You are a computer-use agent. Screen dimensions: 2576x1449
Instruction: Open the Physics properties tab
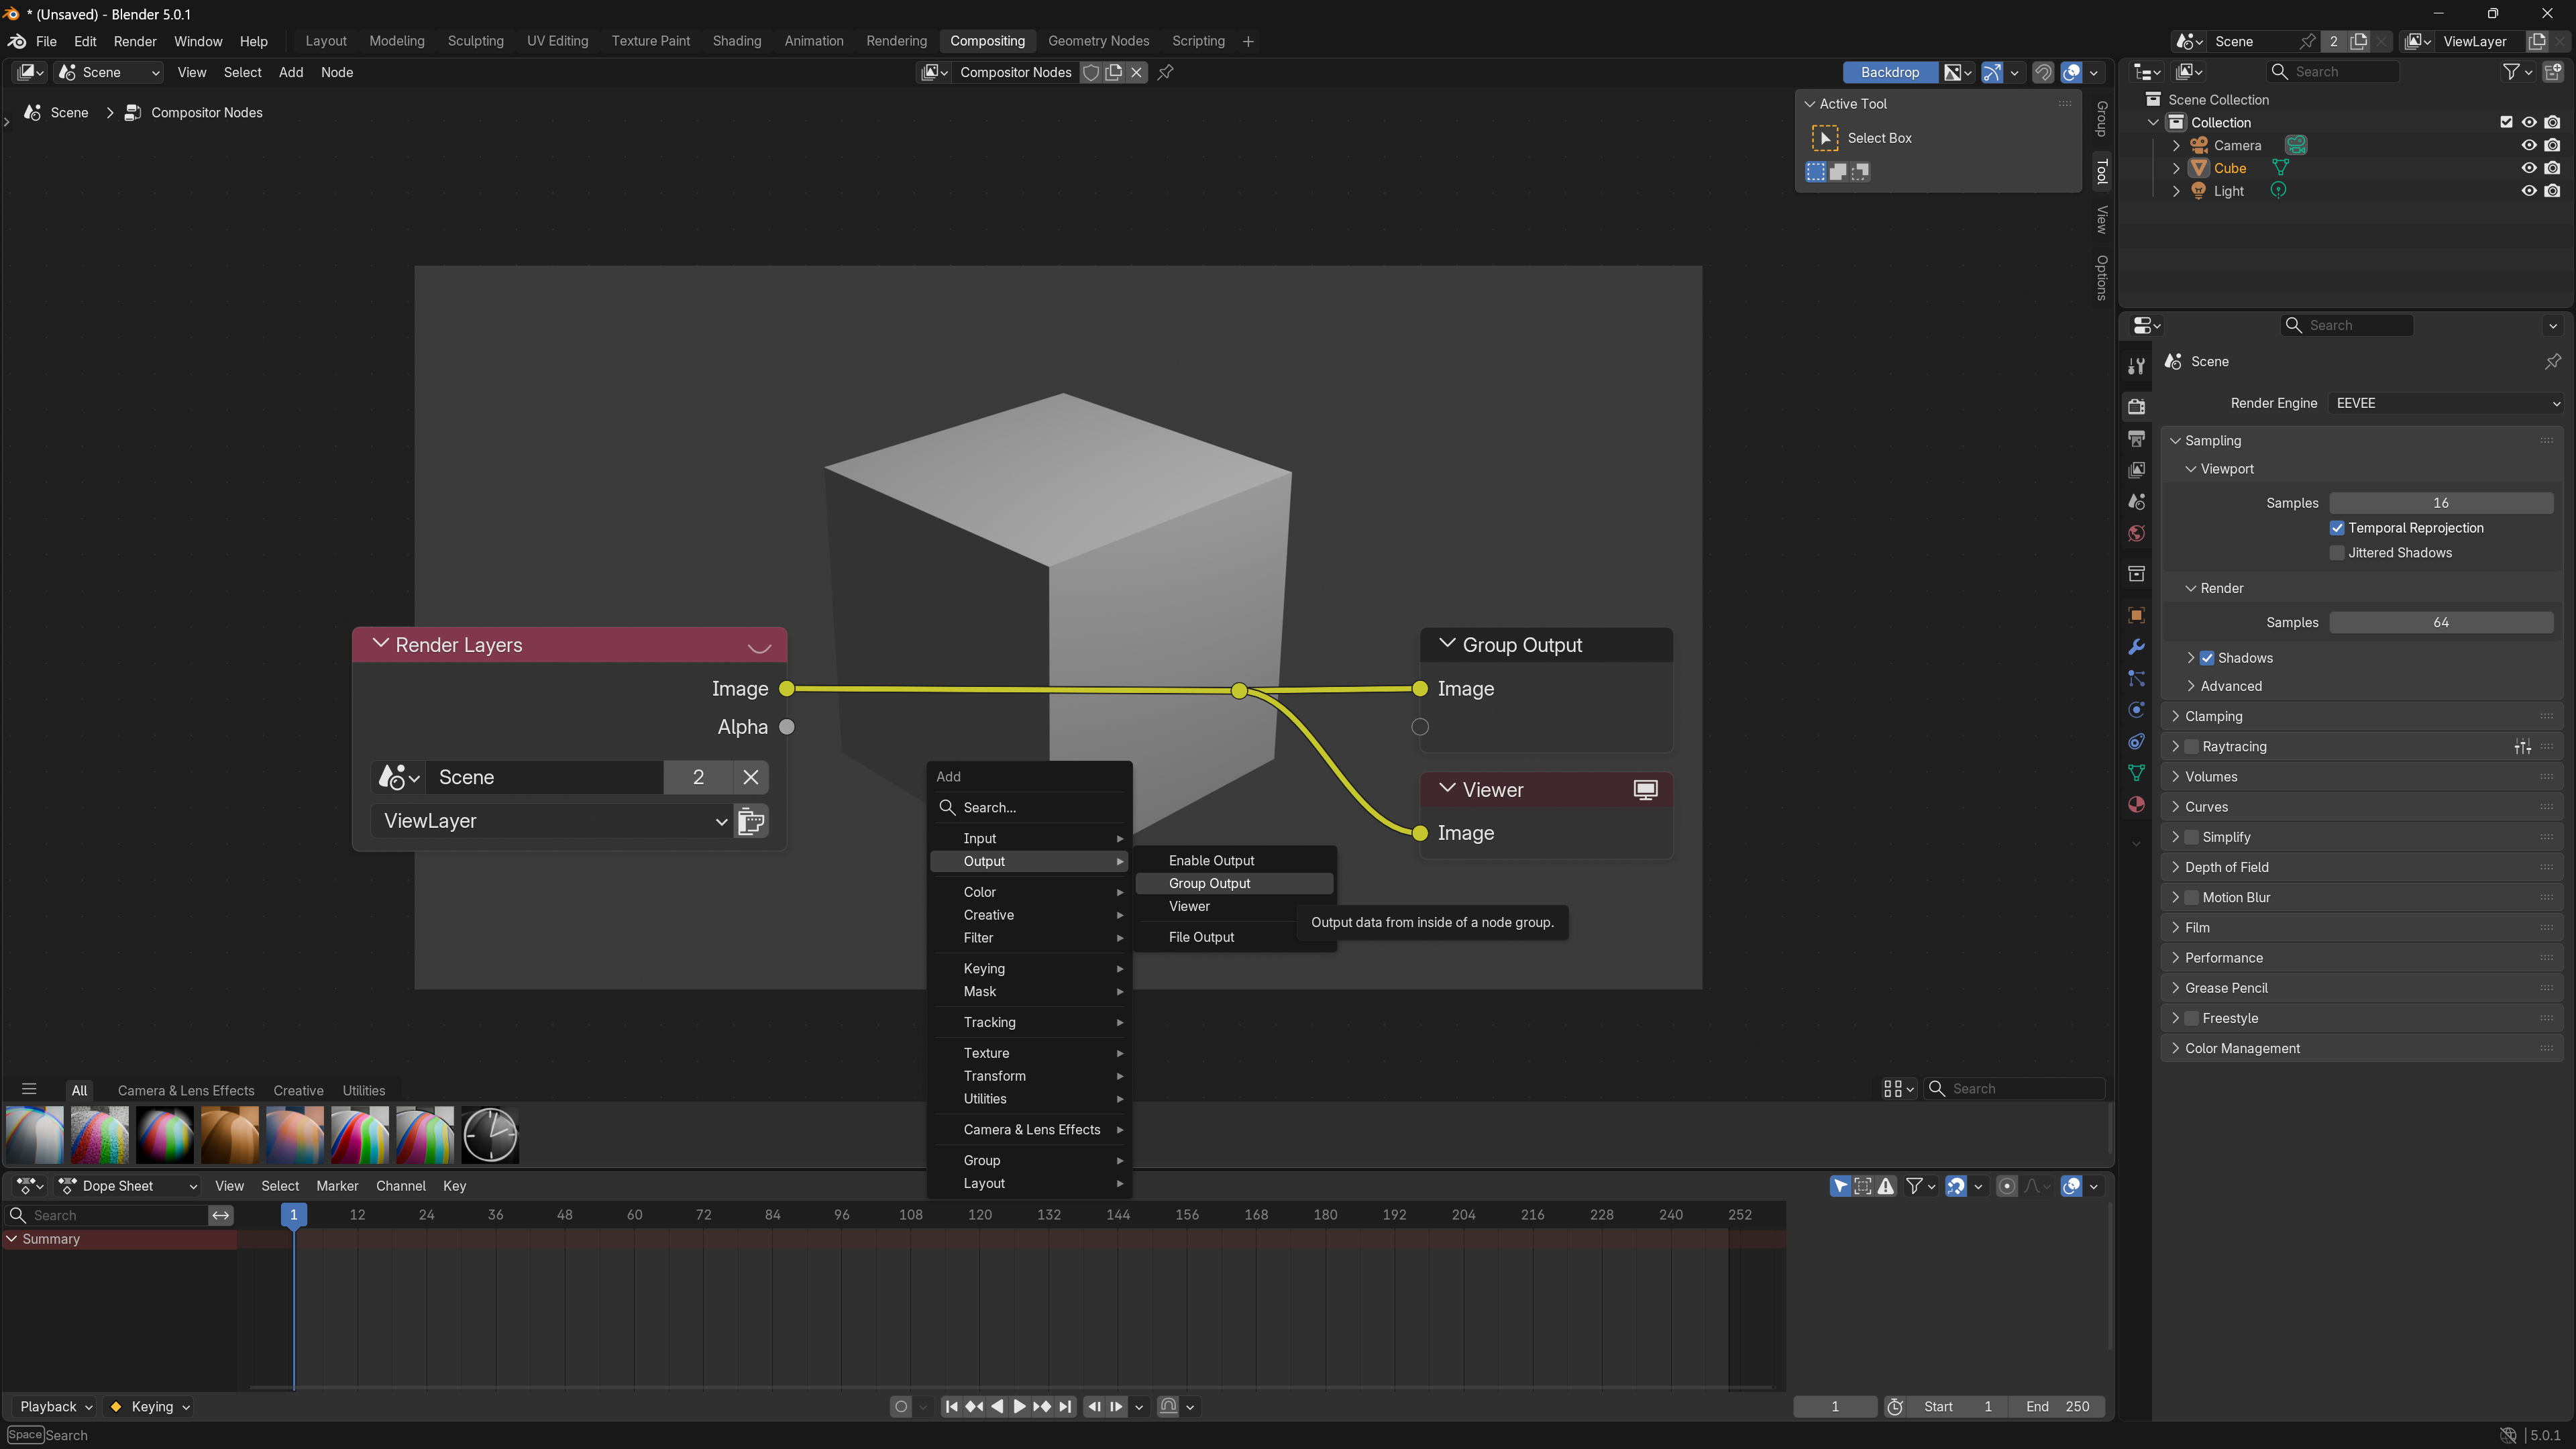(x=2137, y=710)
